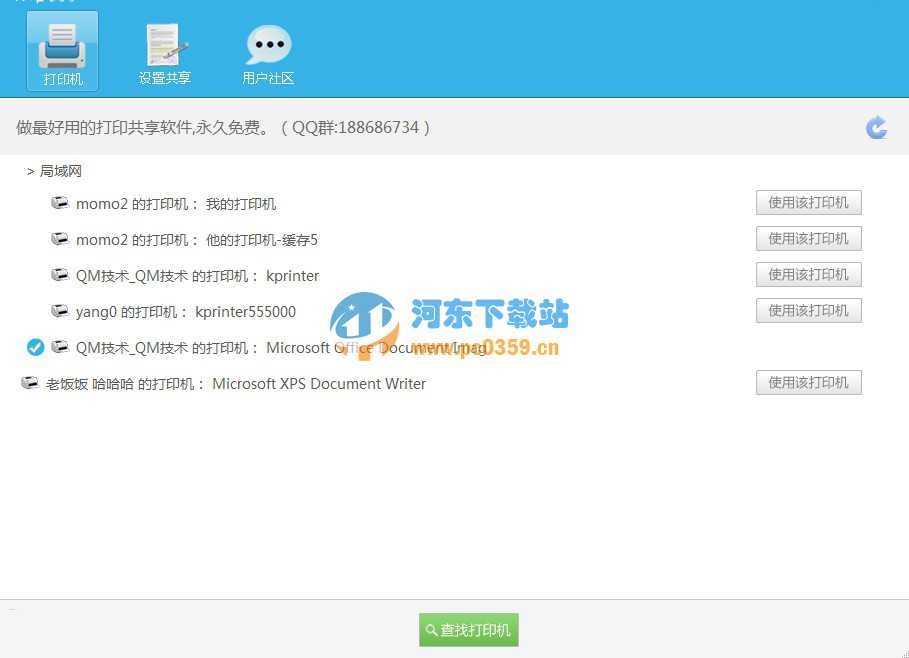Viewport: 909px width, 658px height.
Task: Click the 查找打印机 search button
Action: [468, 630]
